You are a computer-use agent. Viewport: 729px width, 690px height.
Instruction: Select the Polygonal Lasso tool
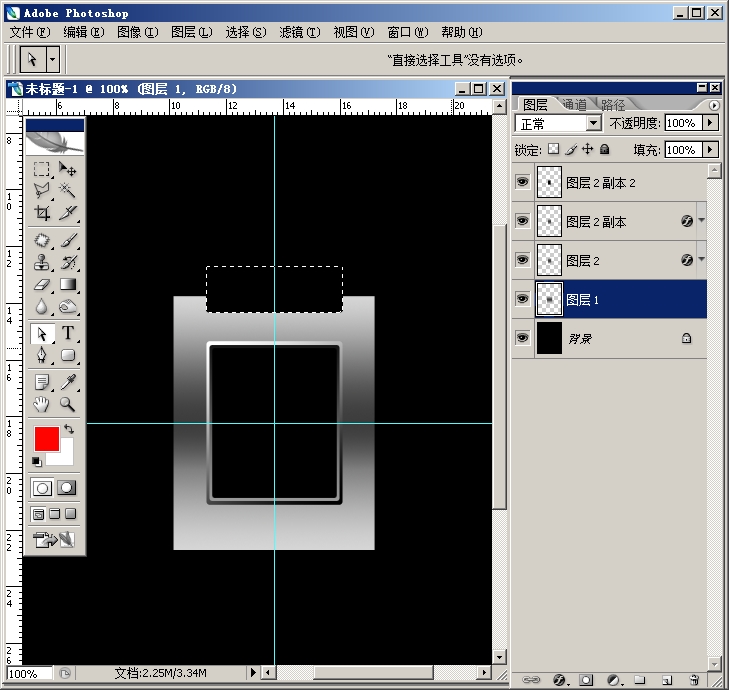coord(41,191)
